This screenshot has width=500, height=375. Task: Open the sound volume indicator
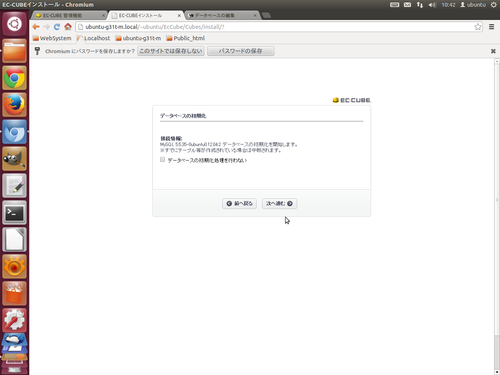point(432,5)
